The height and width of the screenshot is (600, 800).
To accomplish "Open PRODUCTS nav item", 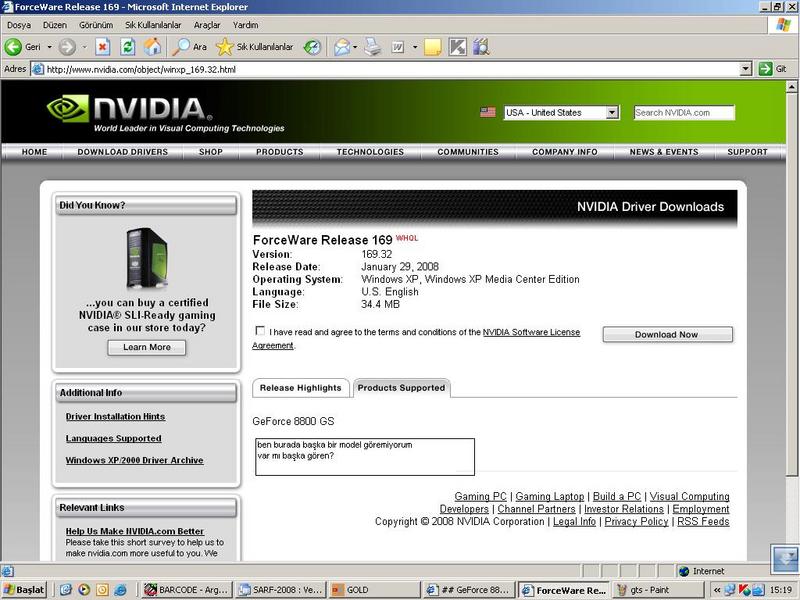I will click(280, 152).
